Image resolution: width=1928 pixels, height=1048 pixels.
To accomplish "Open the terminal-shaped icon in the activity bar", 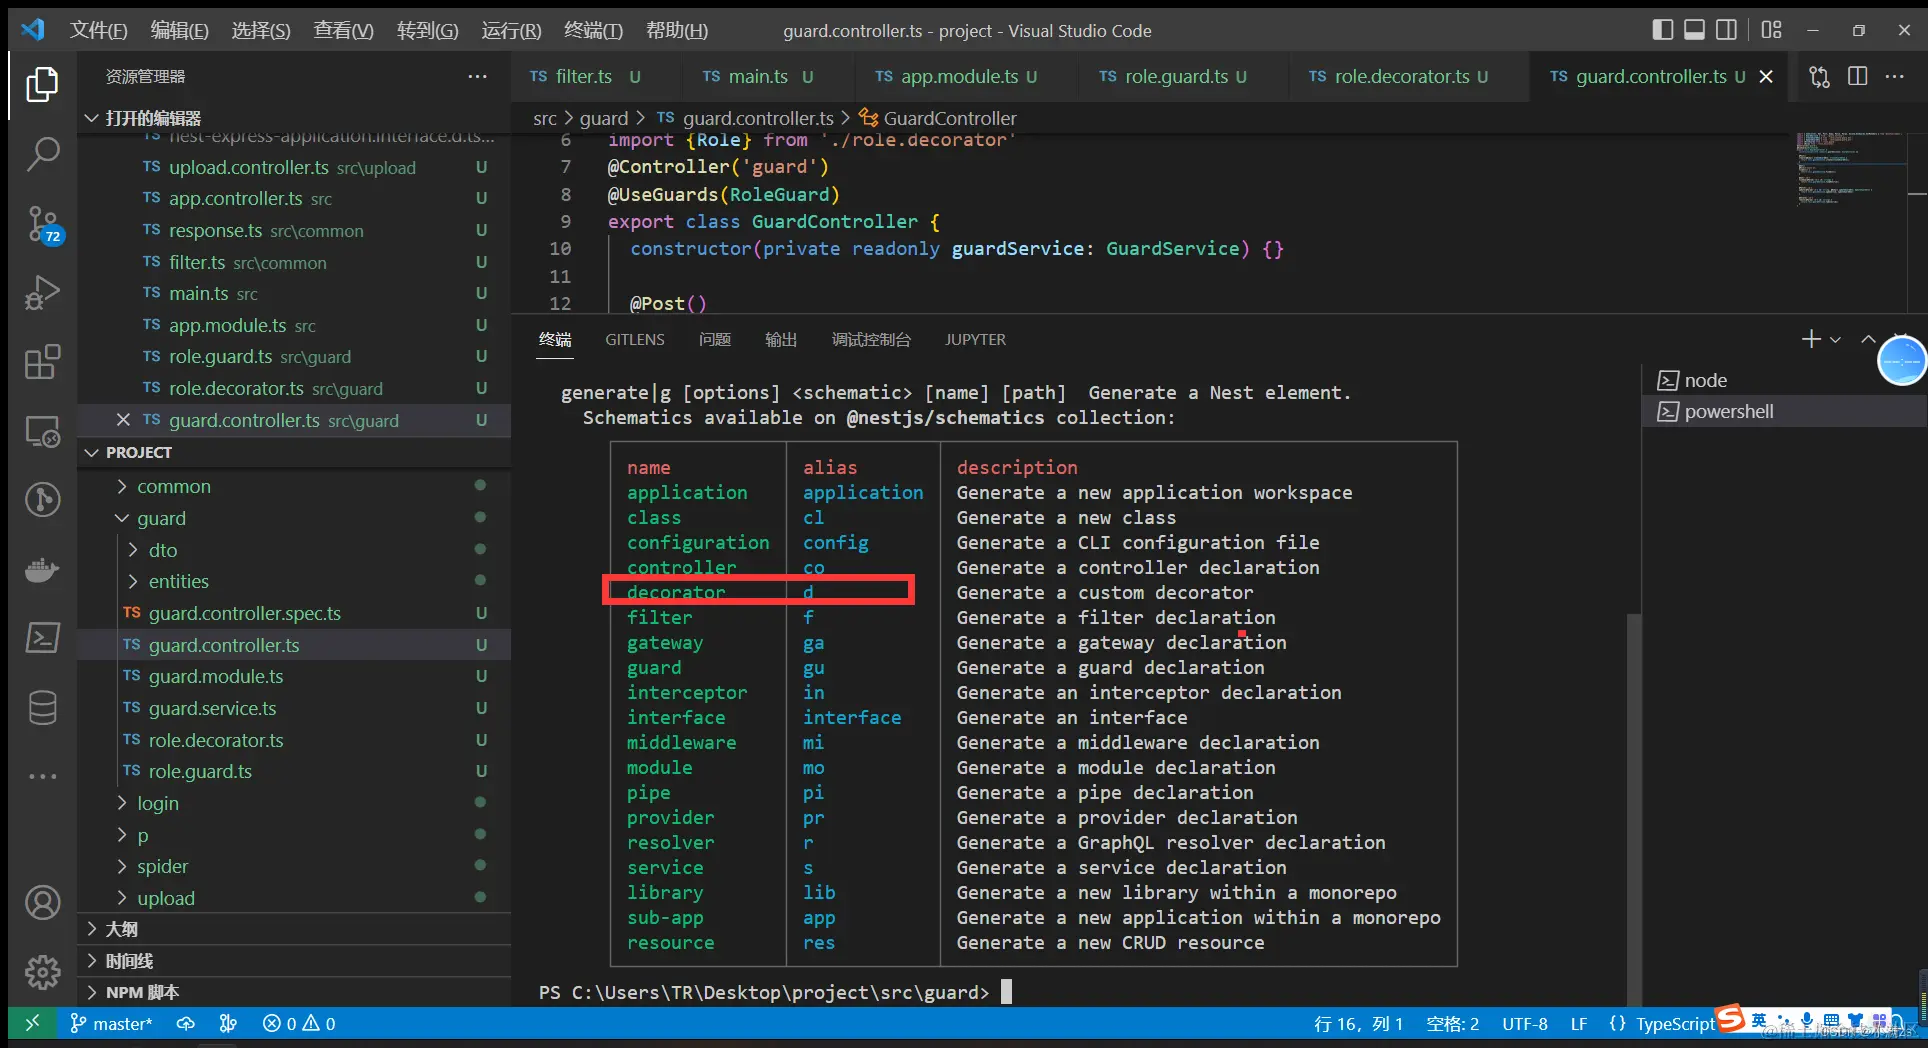I will point(42,638).
